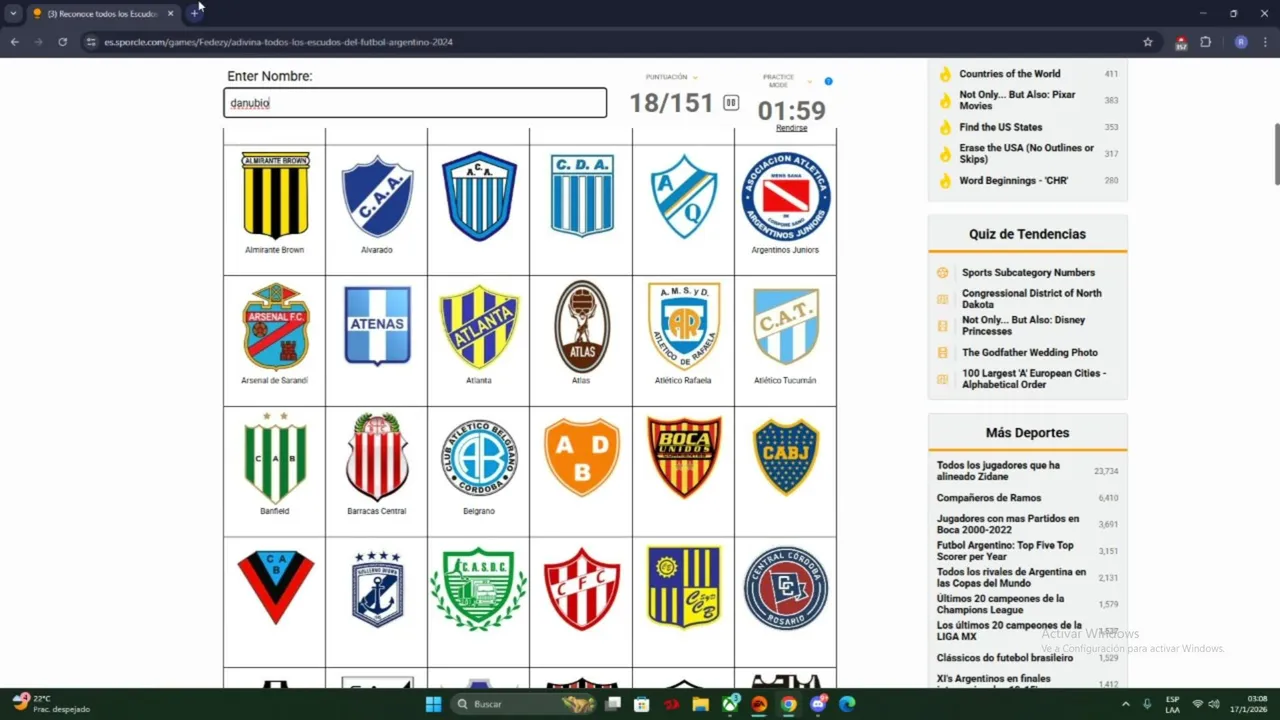Click the Banfield crest
The width and height of the screenshot is (1280, 720).
(x=275, y=457)
